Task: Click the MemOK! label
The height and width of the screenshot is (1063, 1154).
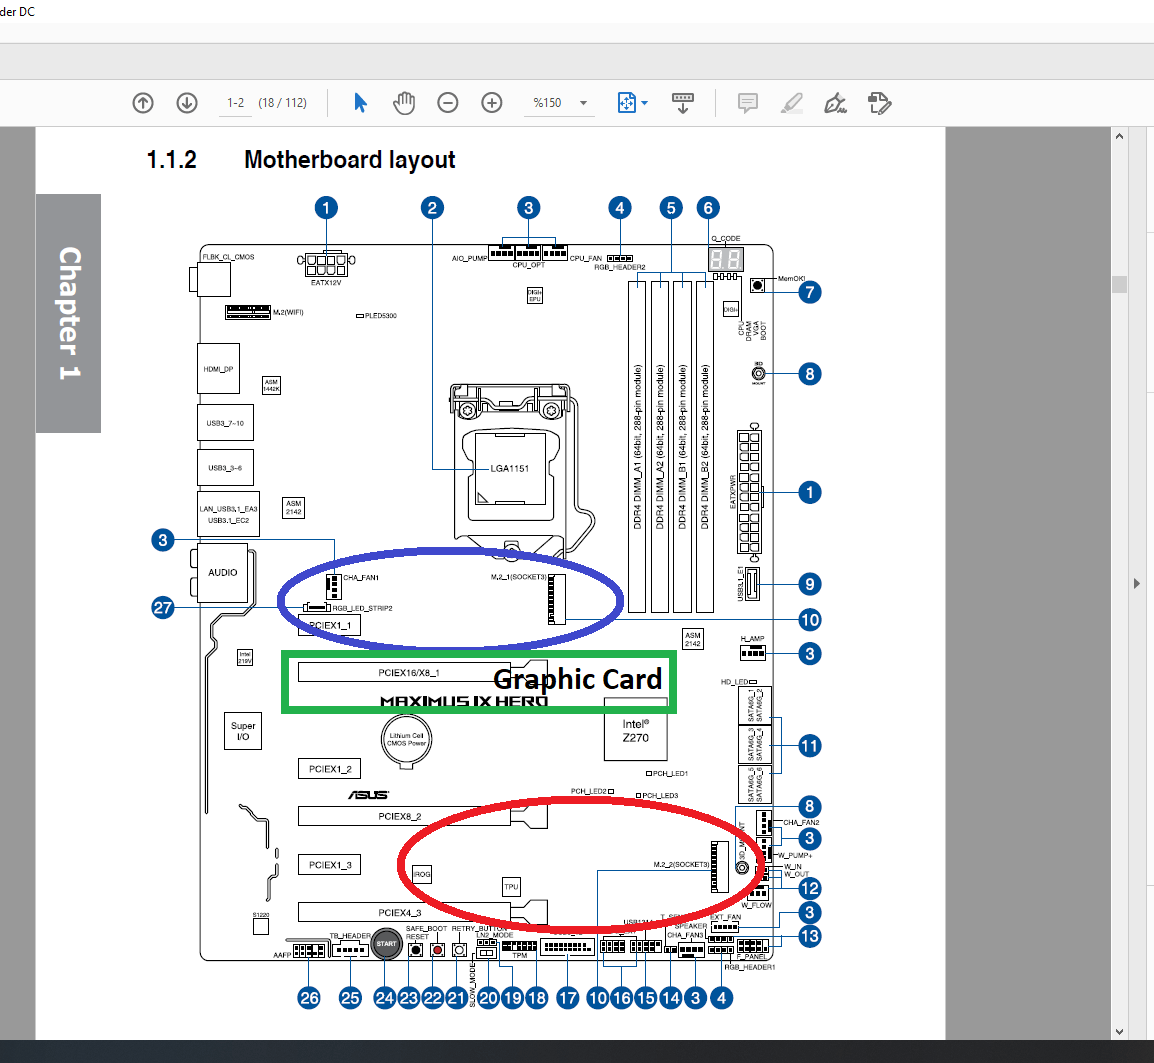Action: tap(792, 279)
